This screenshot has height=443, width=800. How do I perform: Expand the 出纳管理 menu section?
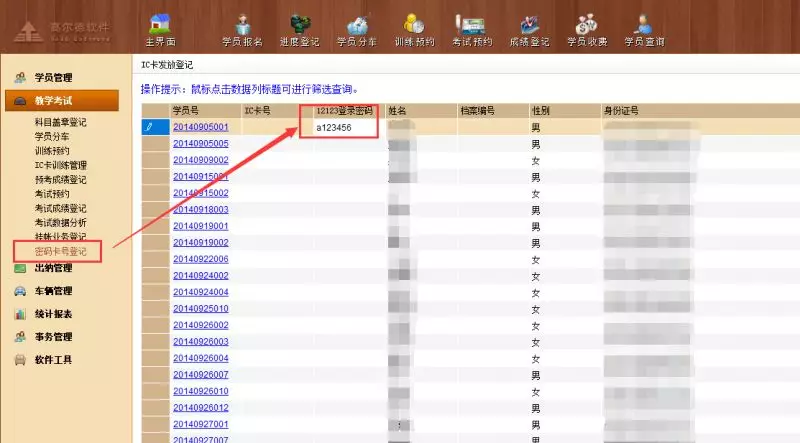54,268
